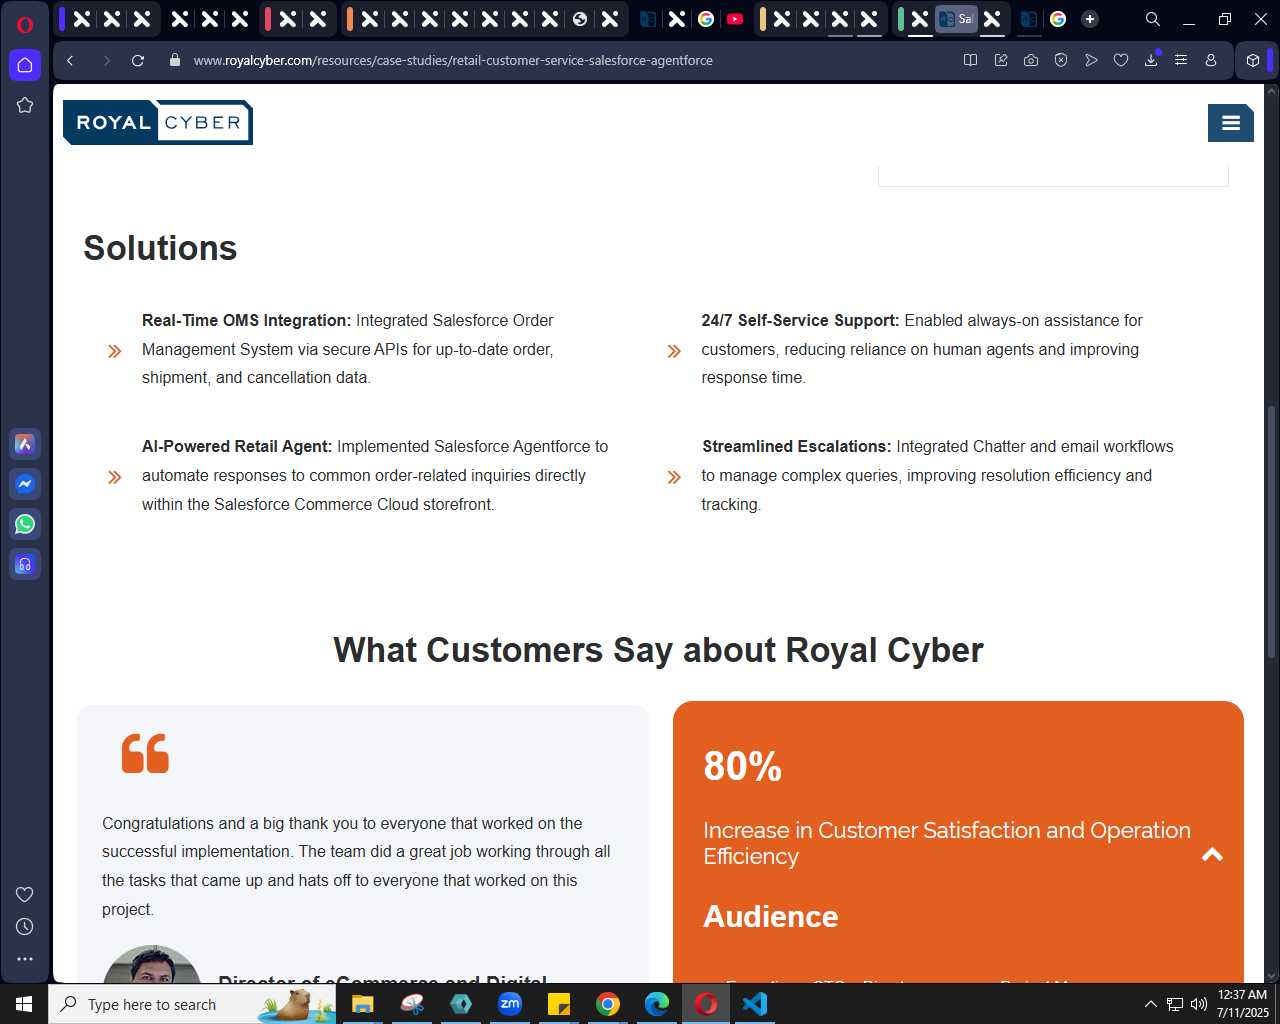Open Visual Studio Code from the taskbar
The height and width of the screenshot is (1024, 1280).
(x=755, y=1004)
